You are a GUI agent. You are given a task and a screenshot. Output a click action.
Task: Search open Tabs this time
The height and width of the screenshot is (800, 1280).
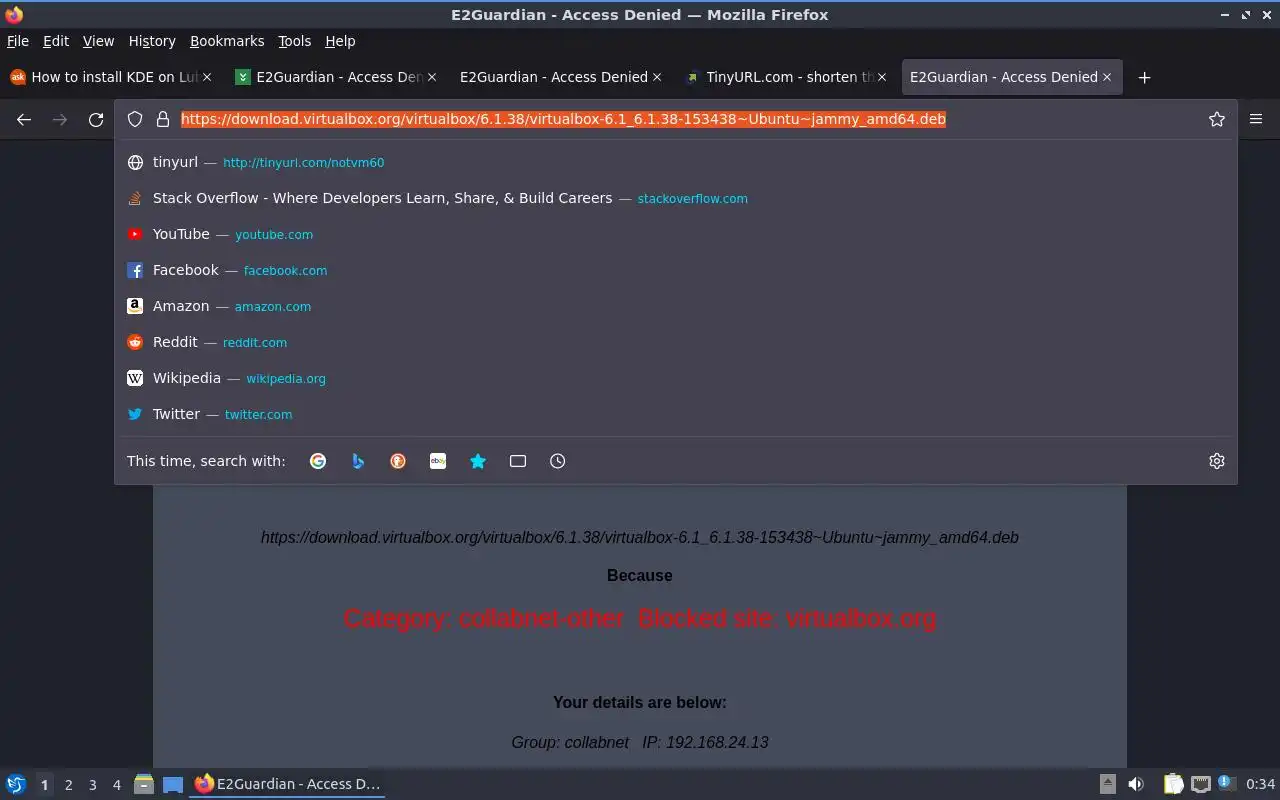[518, 461]
